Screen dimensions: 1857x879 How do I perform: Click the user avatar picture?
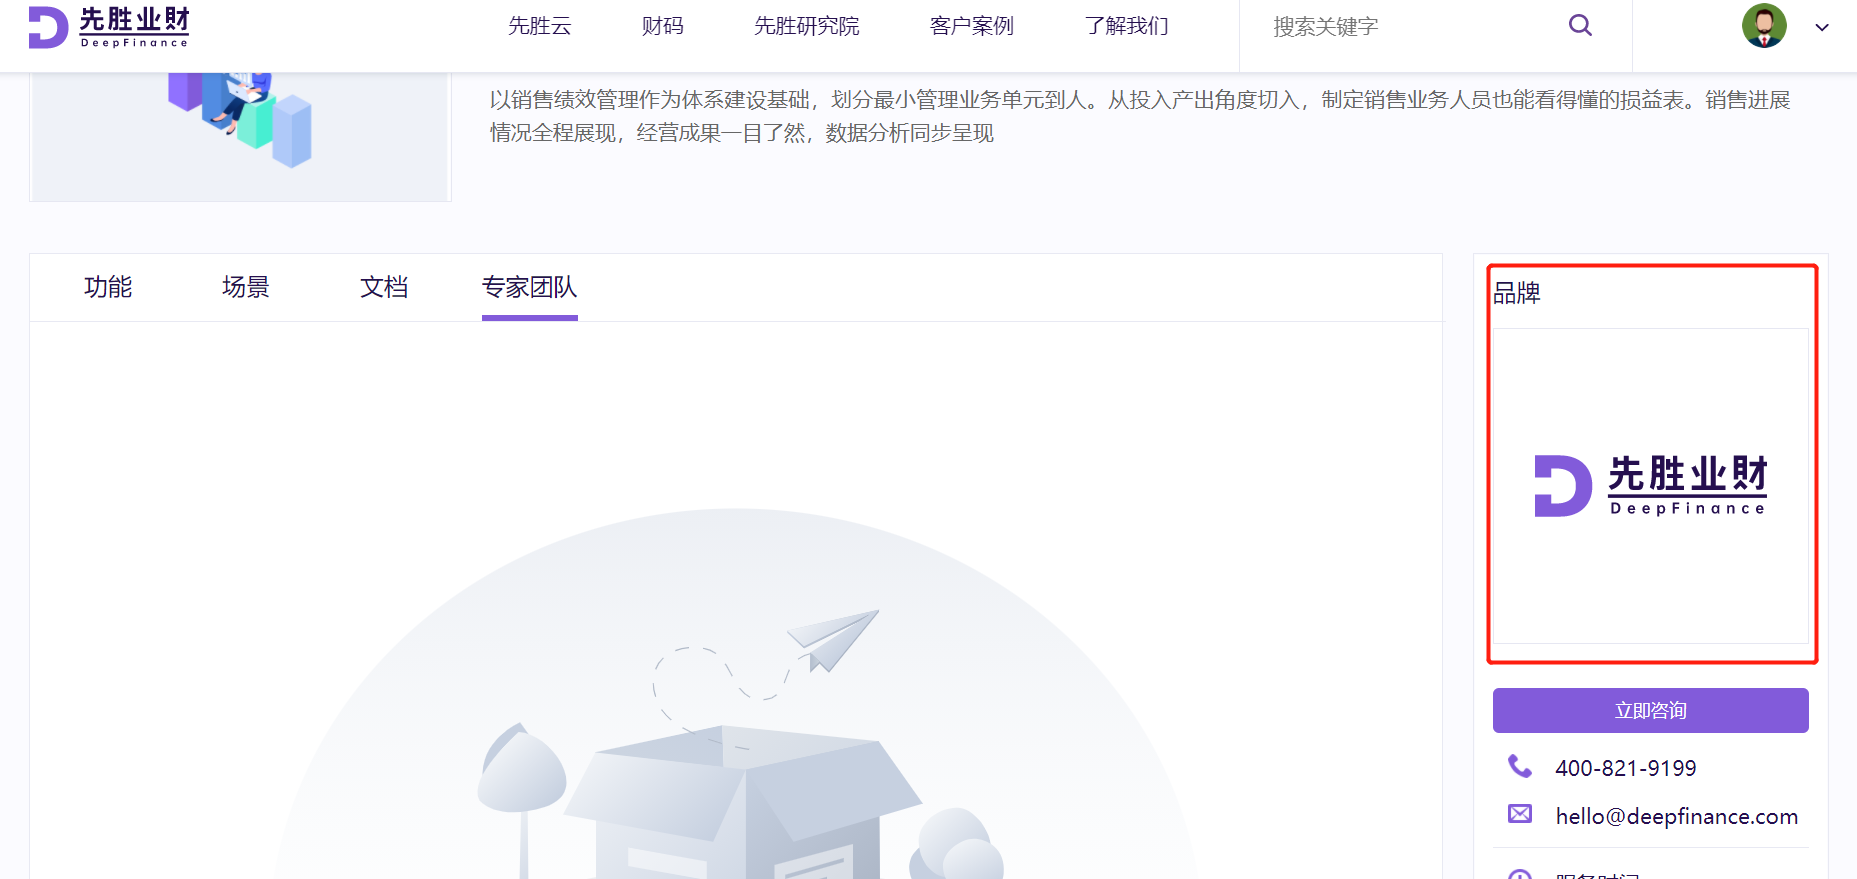[1764, 26]
